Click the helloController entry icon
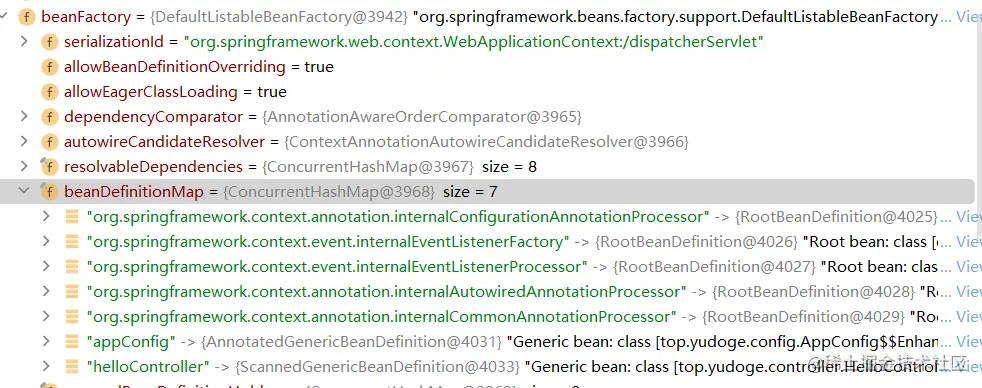 pyautogui.click(x=72, y=367)
